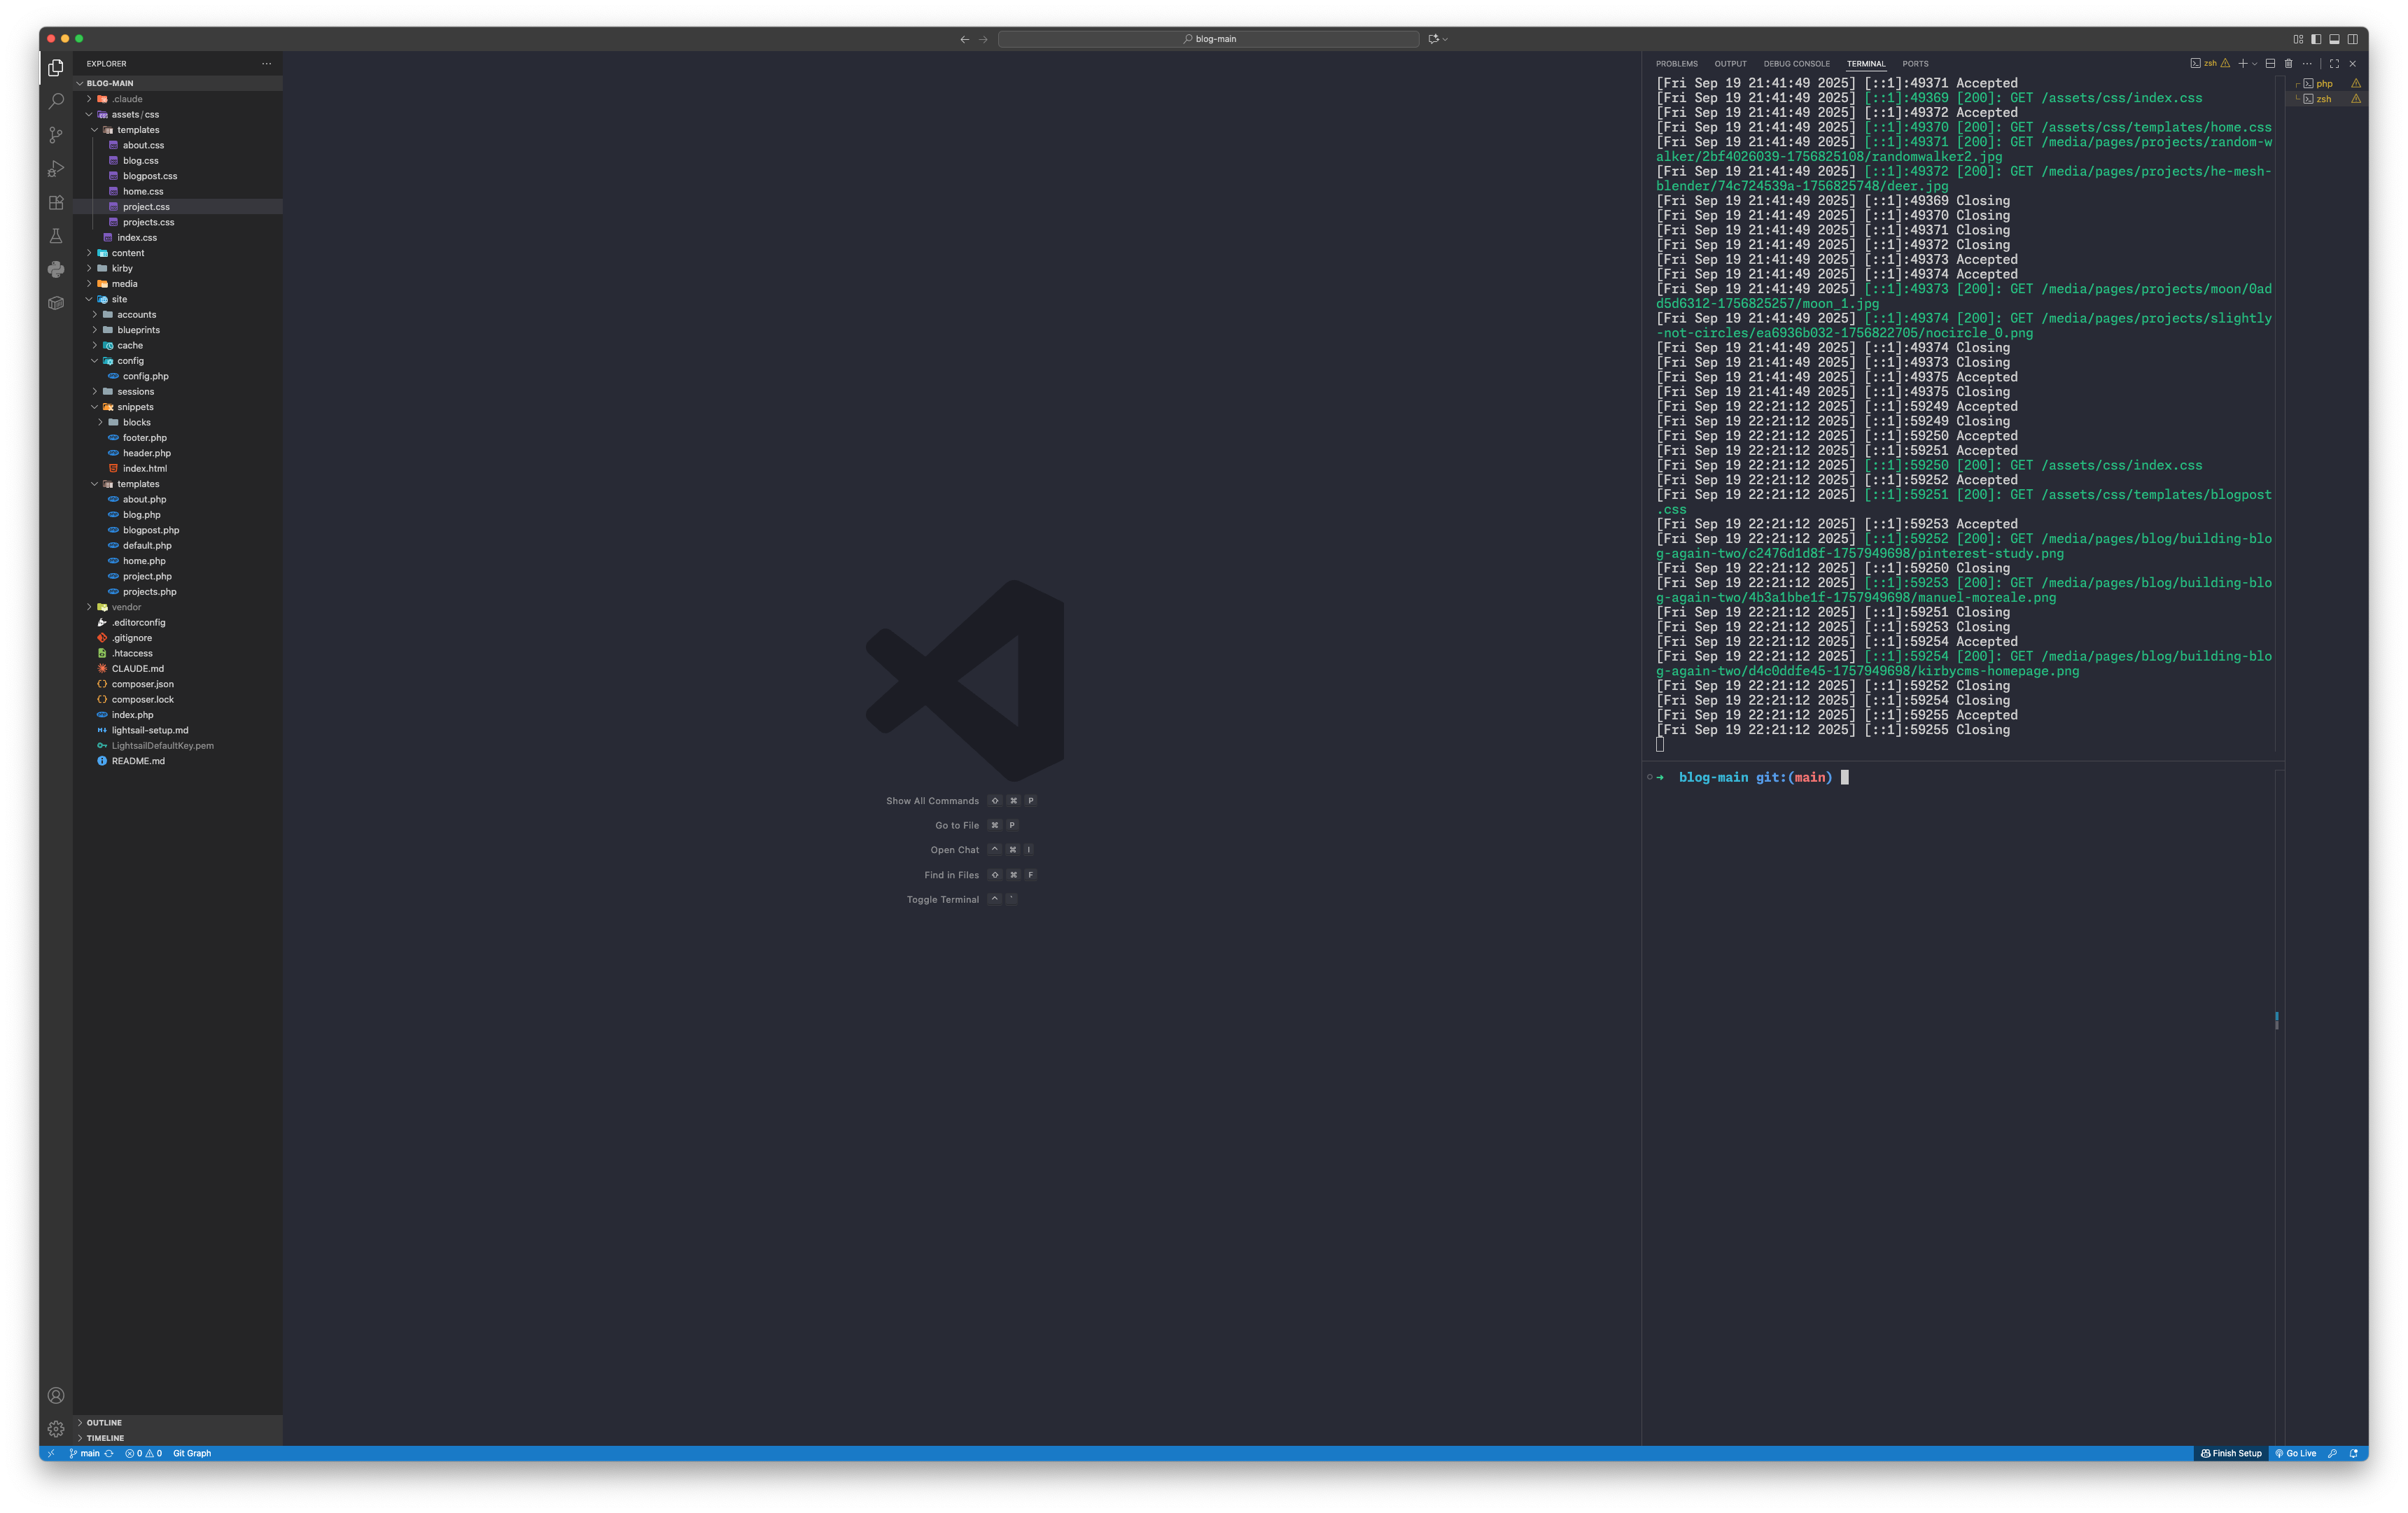Open Manage gear menu

tap(56, 1428)
